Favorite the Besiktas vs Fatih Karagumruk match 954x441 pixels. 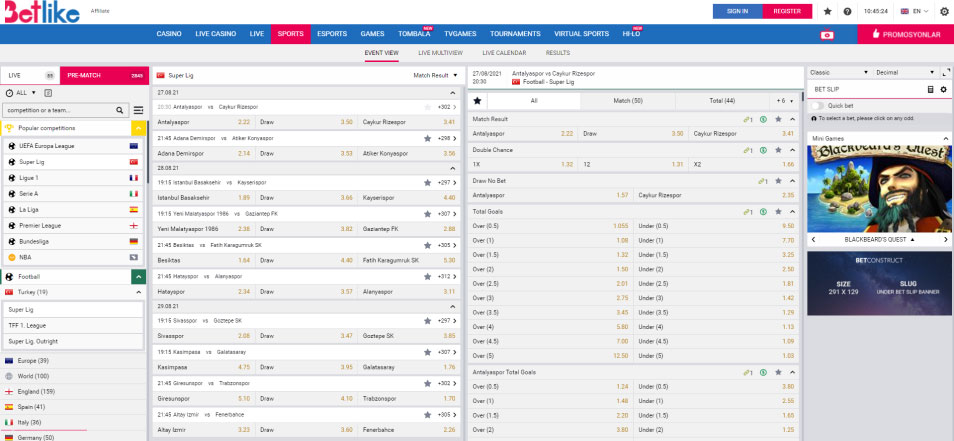coord(428,245)
